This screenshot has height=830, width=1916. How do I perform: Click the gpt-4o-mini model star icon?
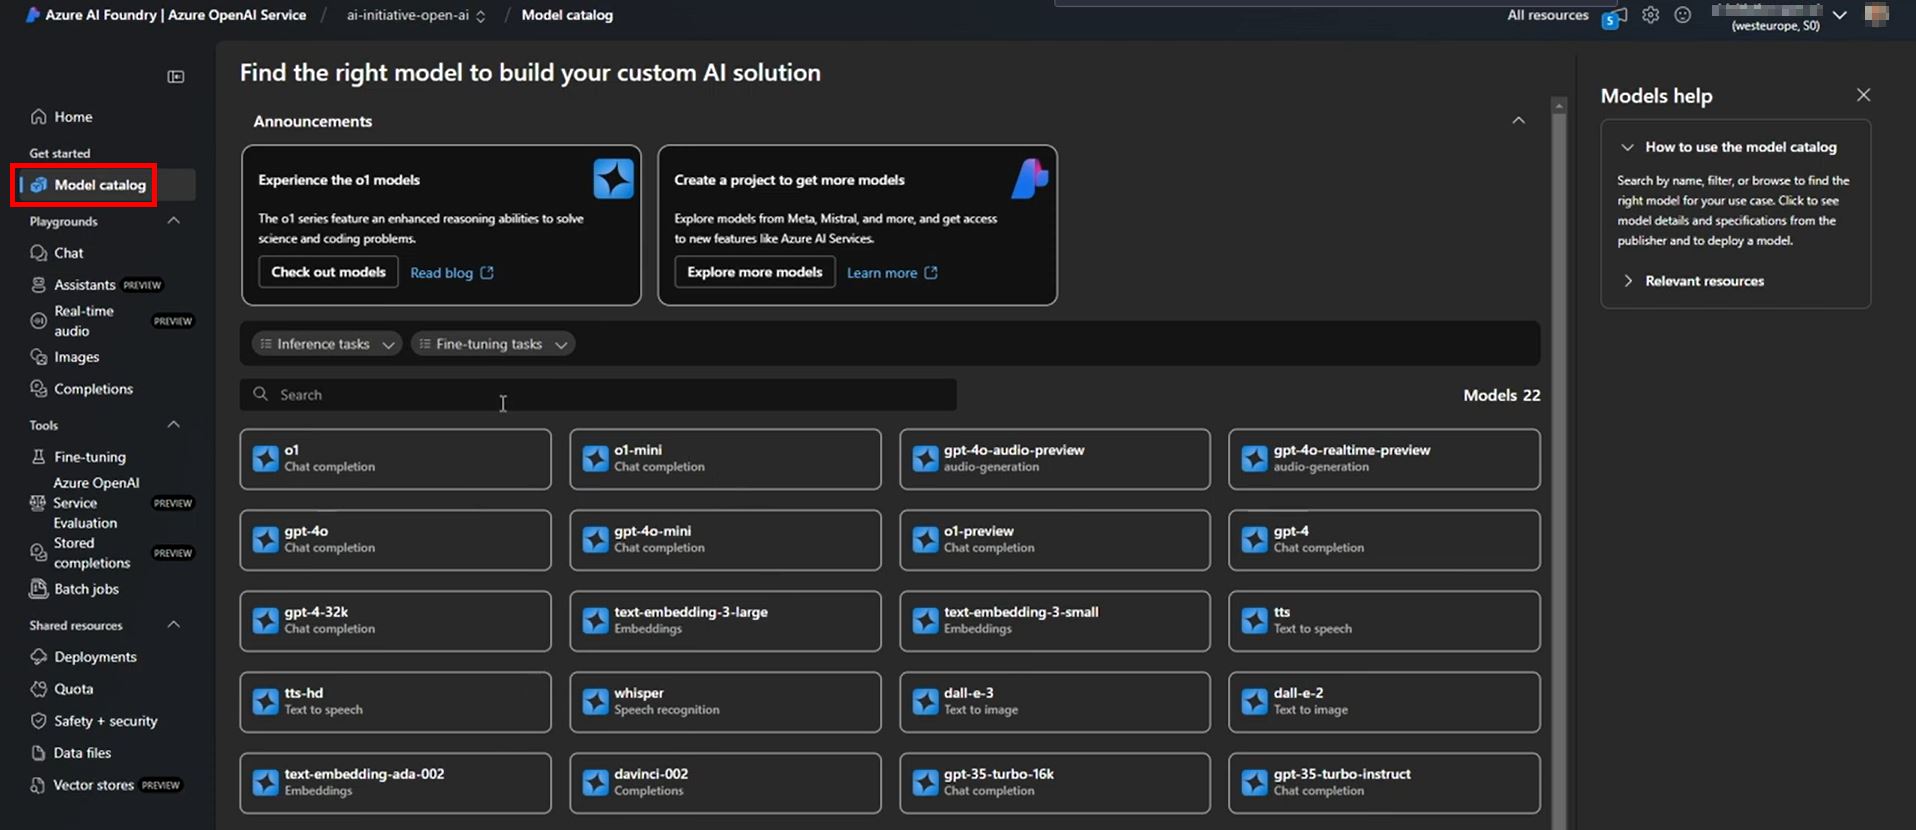click(x=596, y=540)
